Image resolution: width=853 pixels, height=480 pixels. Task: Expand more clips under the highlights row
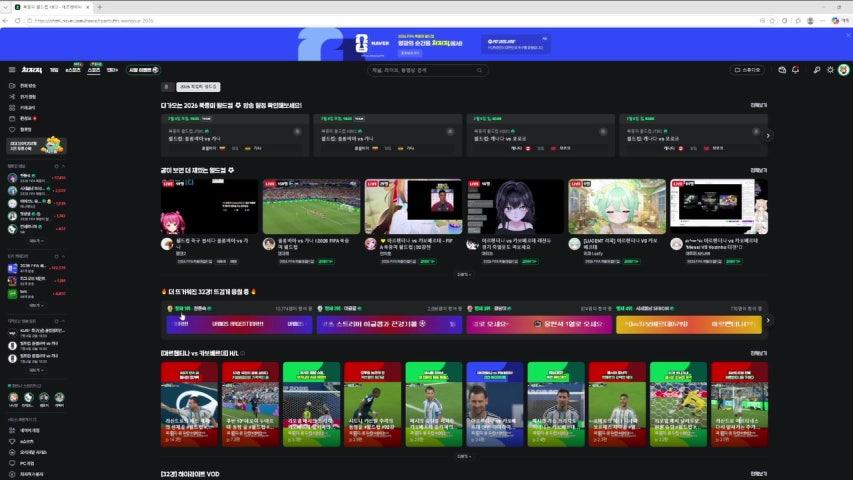point(464,457)
